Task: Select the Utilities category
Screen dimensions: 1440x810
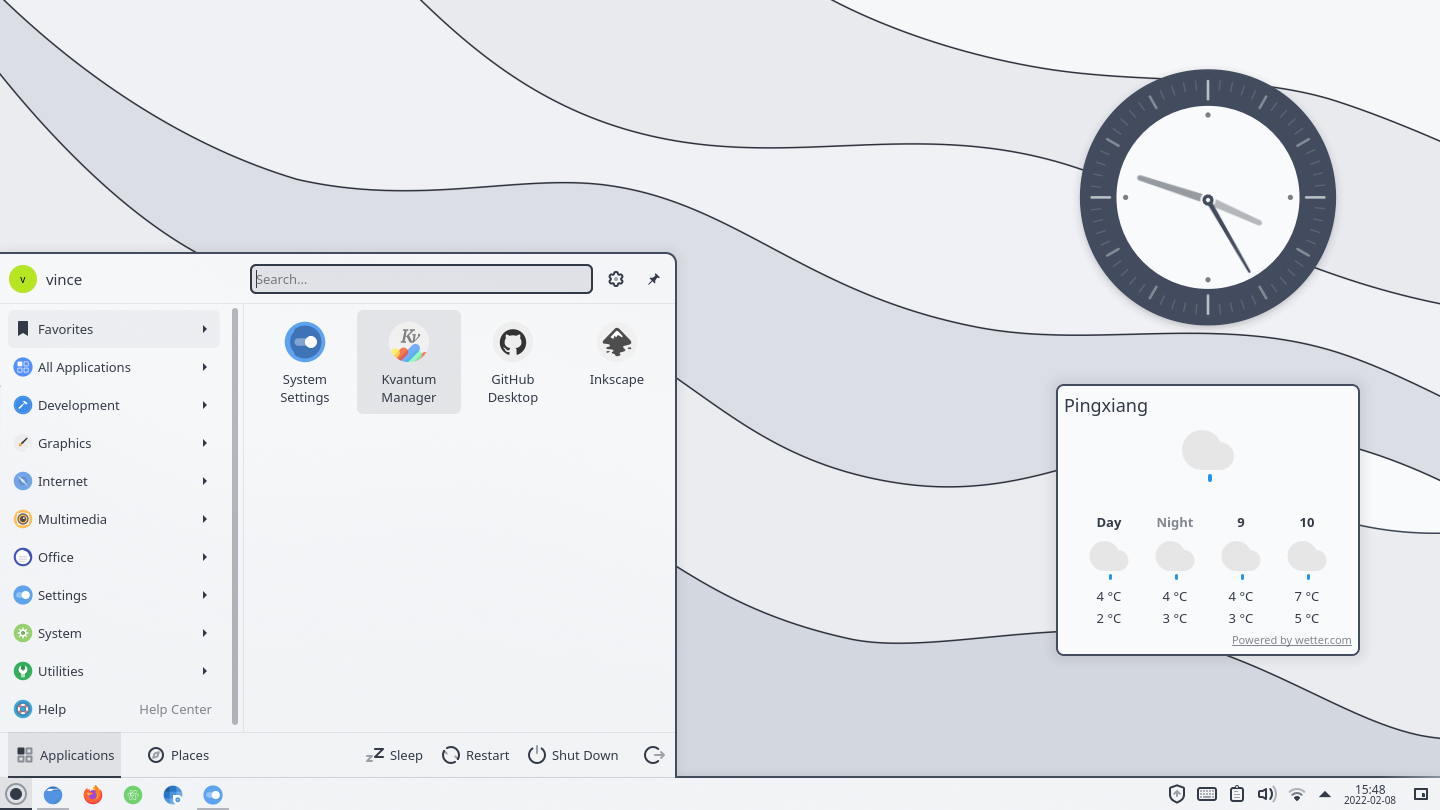Action: pos(114,671)
